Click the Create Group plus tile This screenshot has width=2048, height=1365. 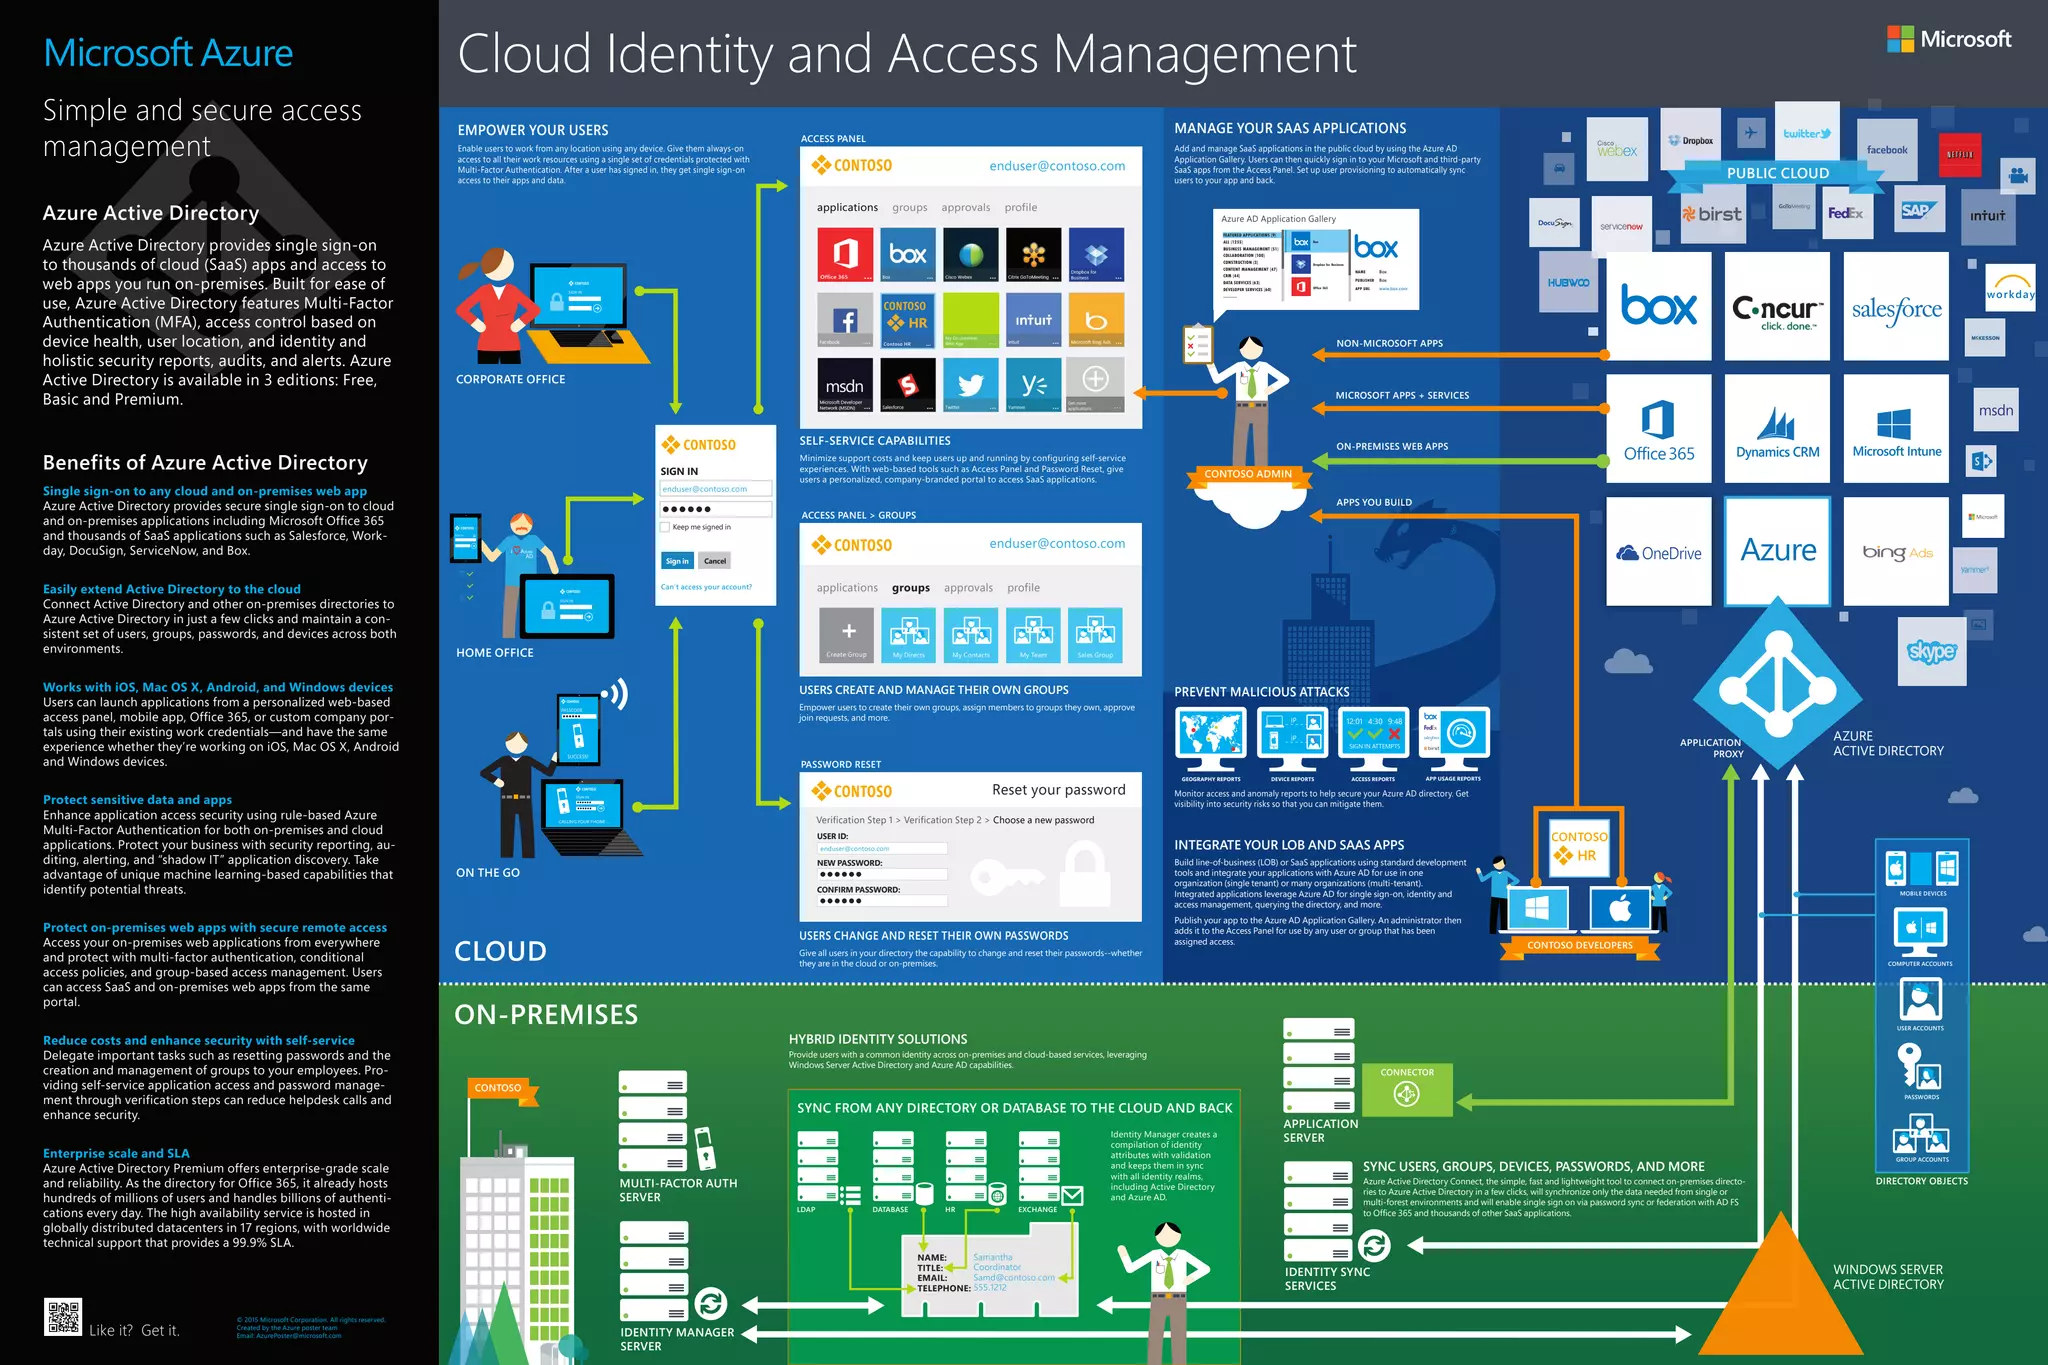click(x=847, y=635)
